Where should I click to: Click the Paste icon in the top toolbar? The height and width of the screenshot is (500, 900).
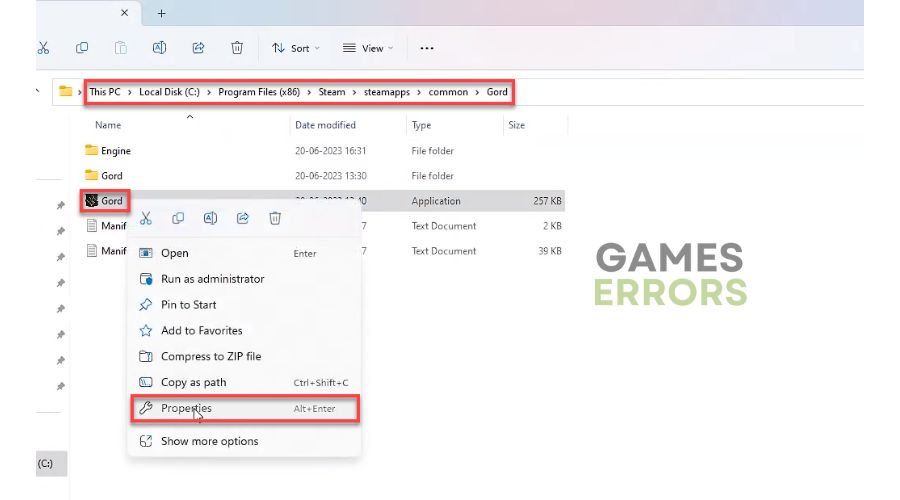tap(121, 48)
